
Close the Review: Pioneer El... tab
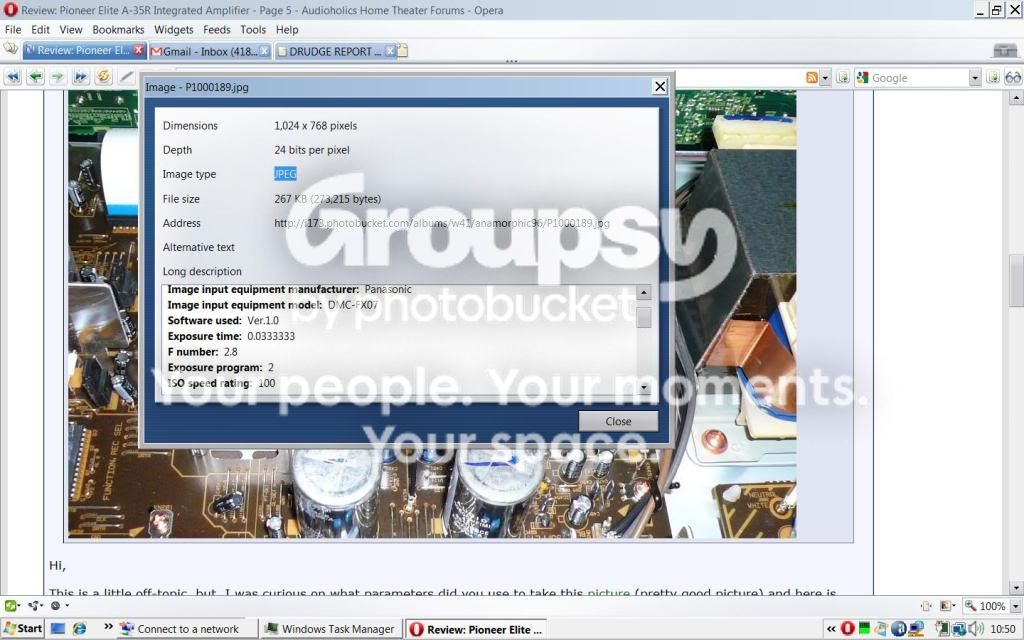138,50
